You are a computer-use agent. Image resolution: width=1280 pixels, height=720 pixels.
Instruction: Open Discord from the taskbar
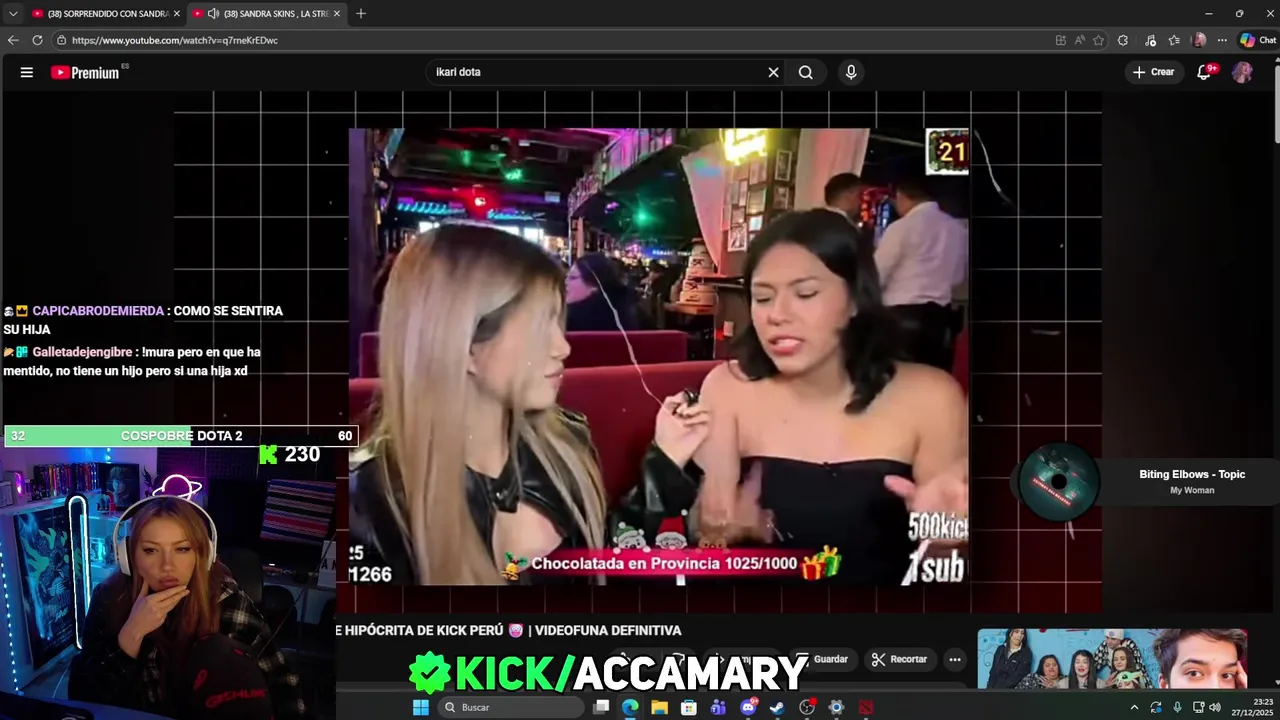click(748, 707)
